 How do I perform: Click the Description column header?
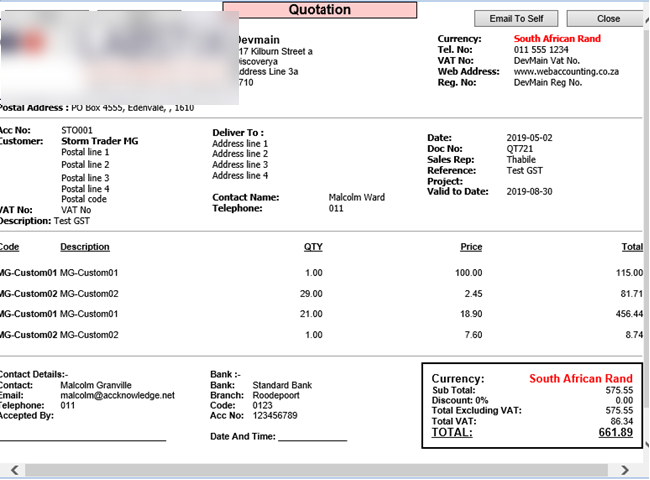(x=85, y=247)
